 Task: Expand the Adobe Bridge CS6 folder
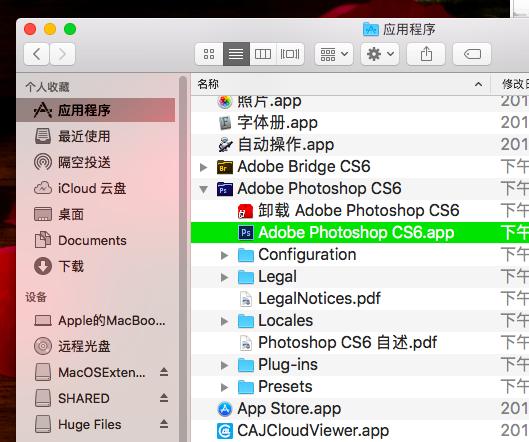click(203, 167)
